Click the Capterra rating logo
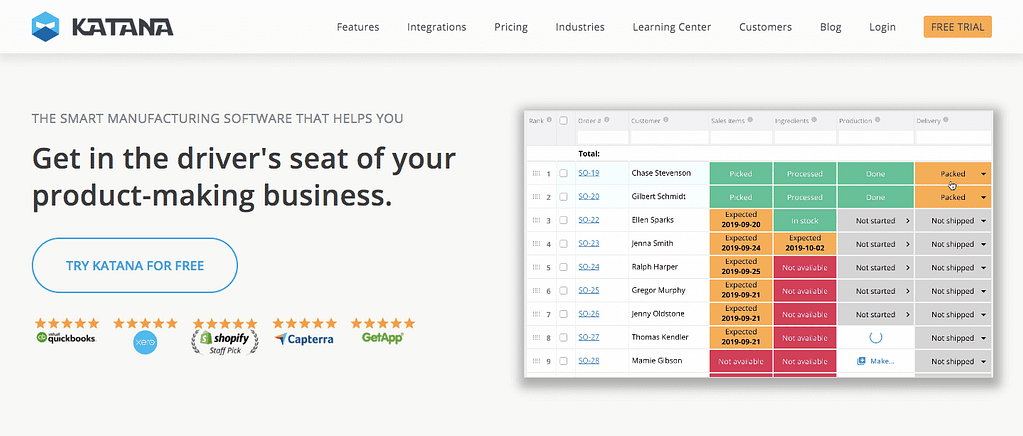1023x436 pixels. click(x=304, y=332)
